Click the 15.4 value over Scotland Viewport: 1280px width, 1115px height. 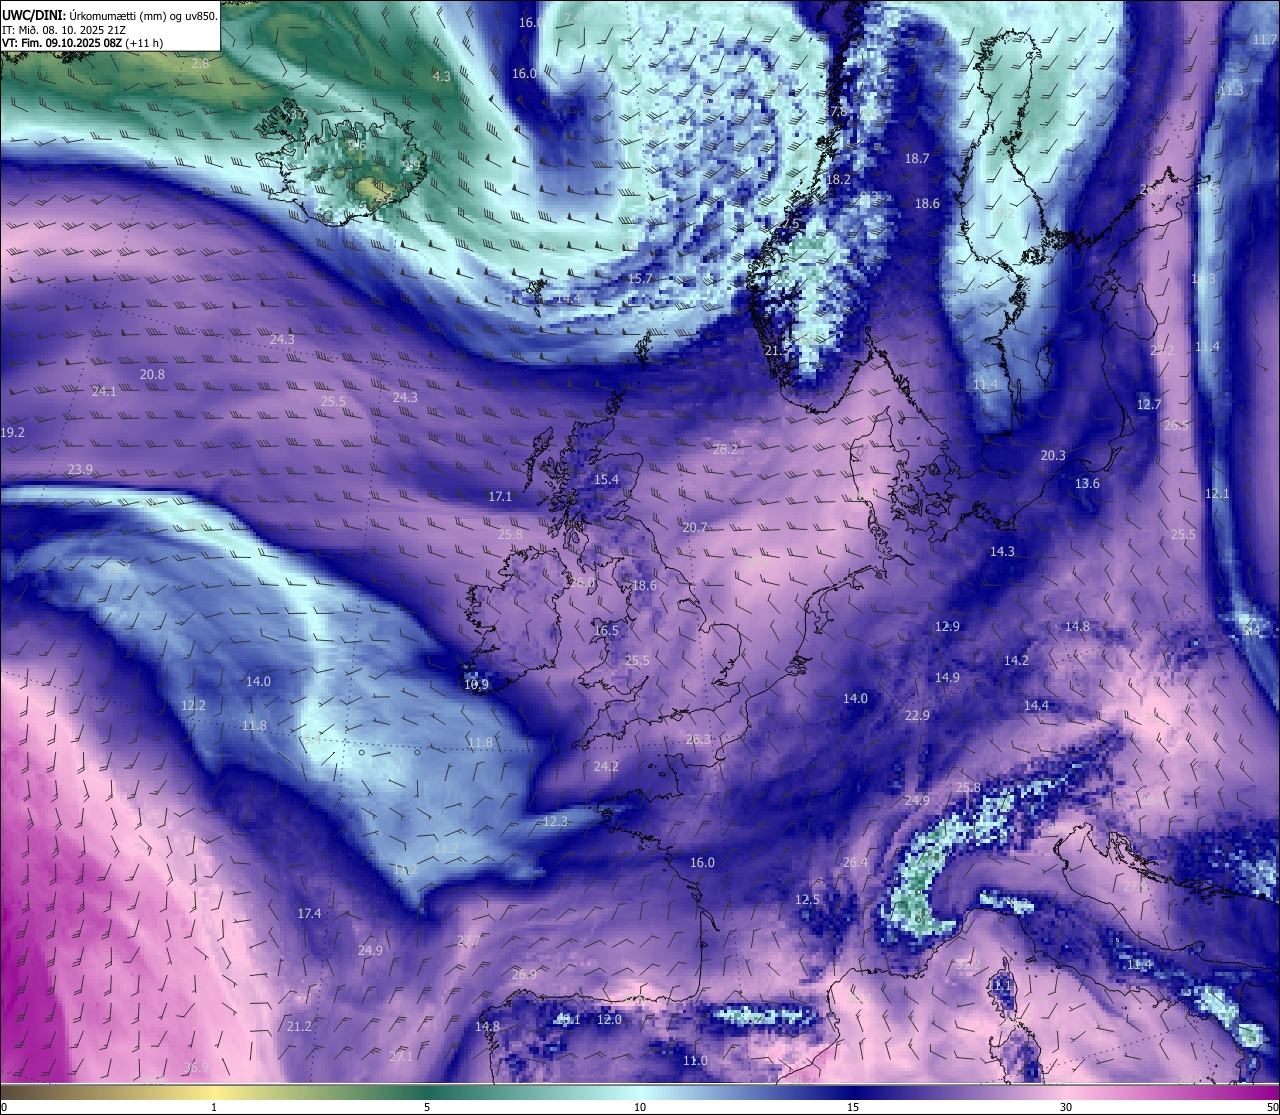(606, 480)
